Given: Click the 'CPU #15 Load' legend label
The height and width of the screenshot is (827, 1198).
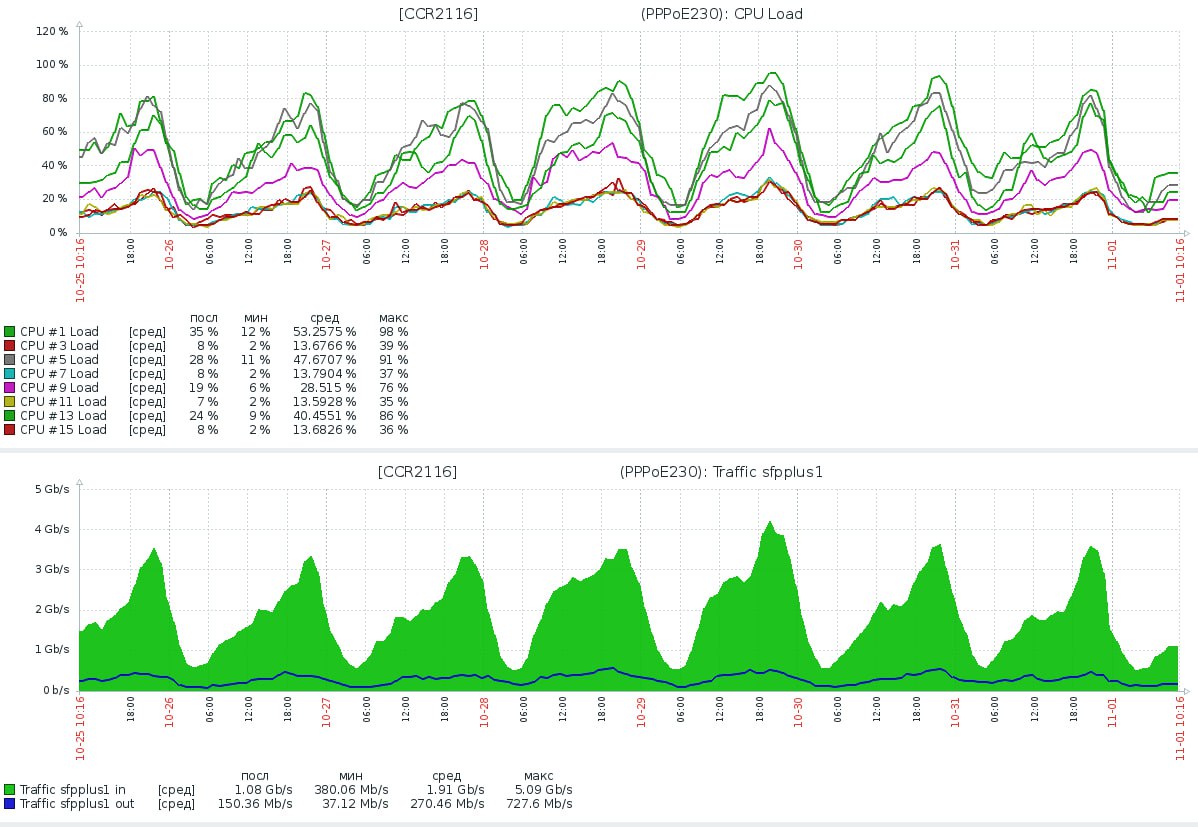Looking at the screenshot, I should pyautogui.click(x=63, y=430).
